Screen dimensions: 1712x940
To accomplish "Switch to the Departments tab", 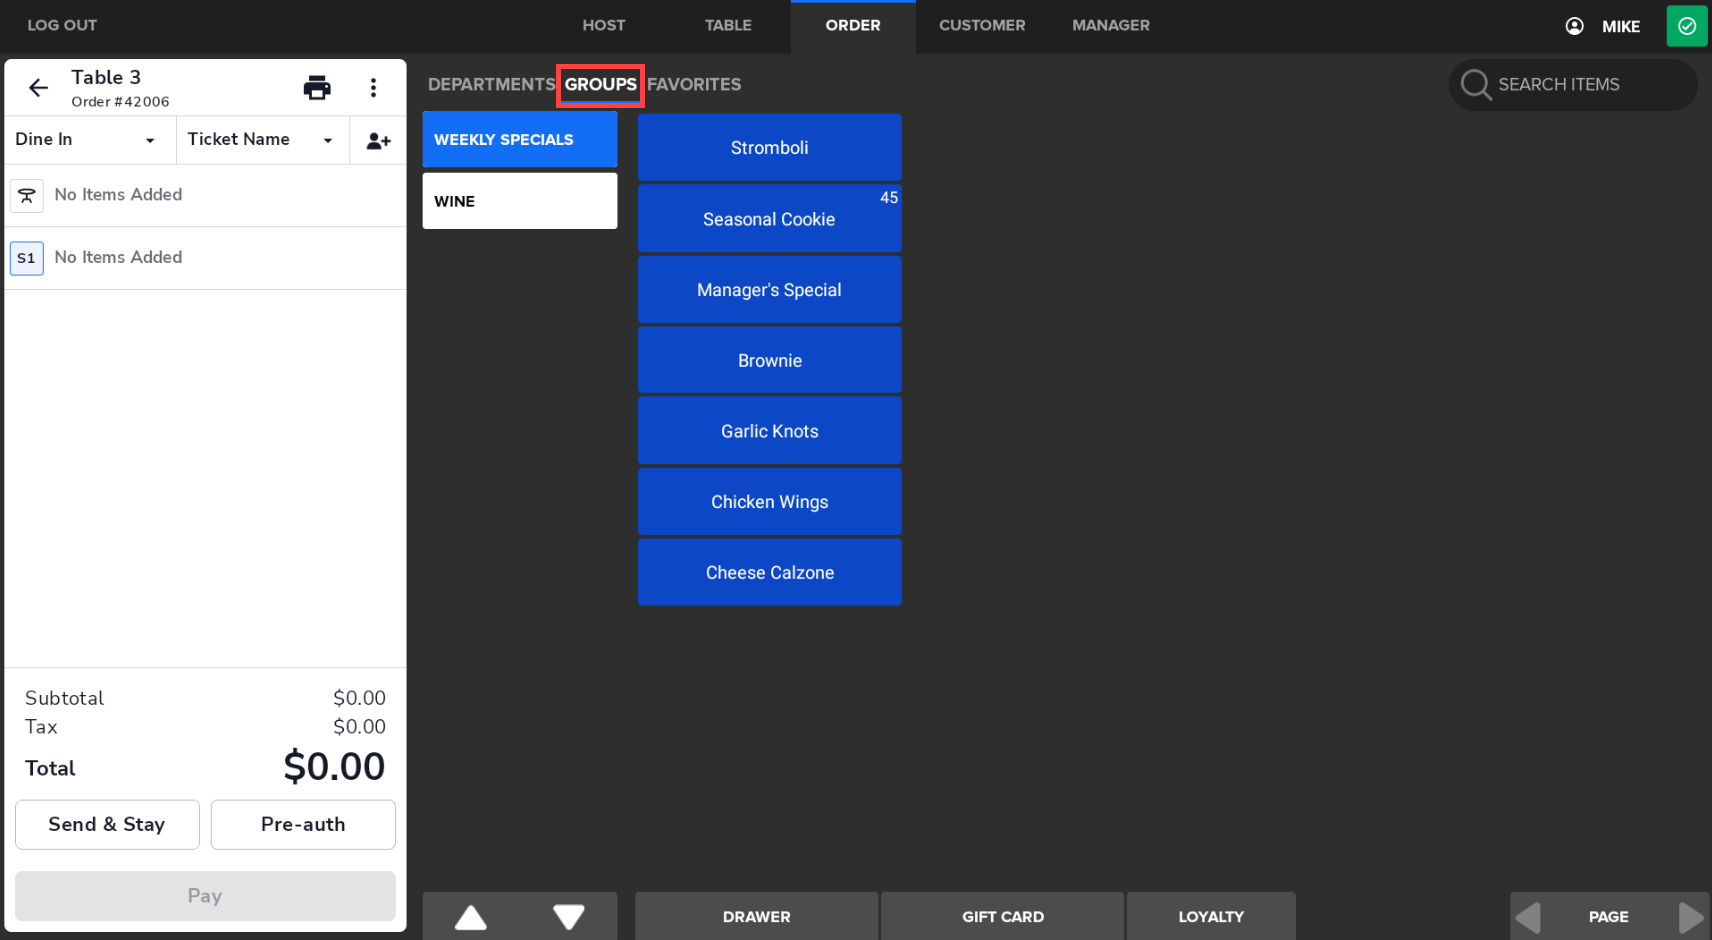I will (490, 85).
